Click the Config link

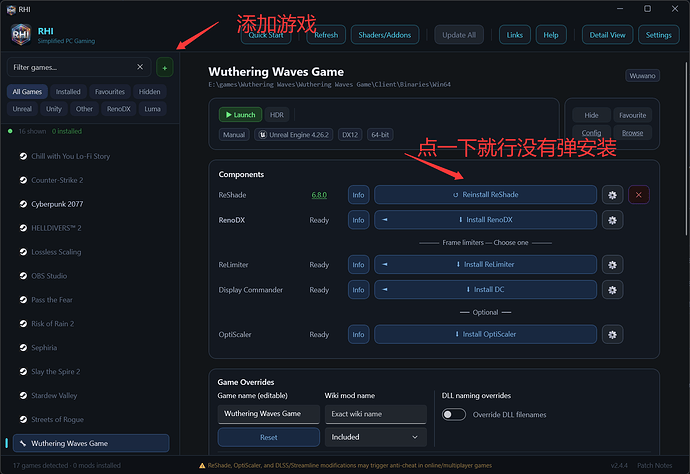coord(591,133)
